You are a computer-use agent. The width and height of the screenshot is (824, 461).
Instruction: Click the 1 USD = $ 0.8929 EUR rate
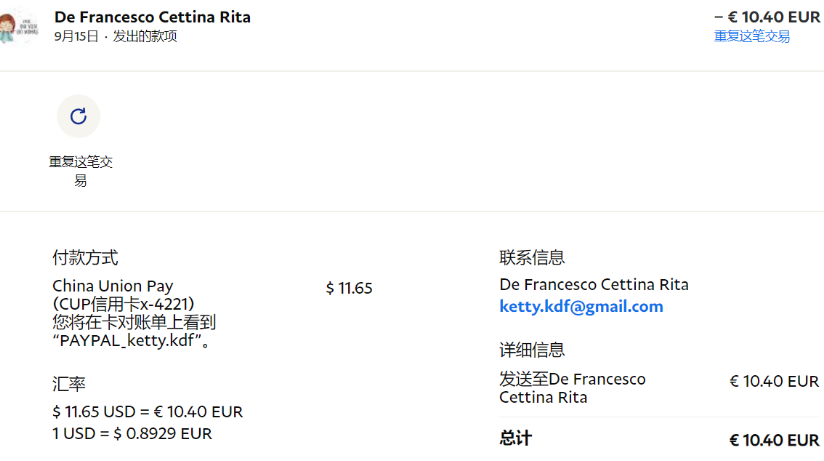[132, 433]
